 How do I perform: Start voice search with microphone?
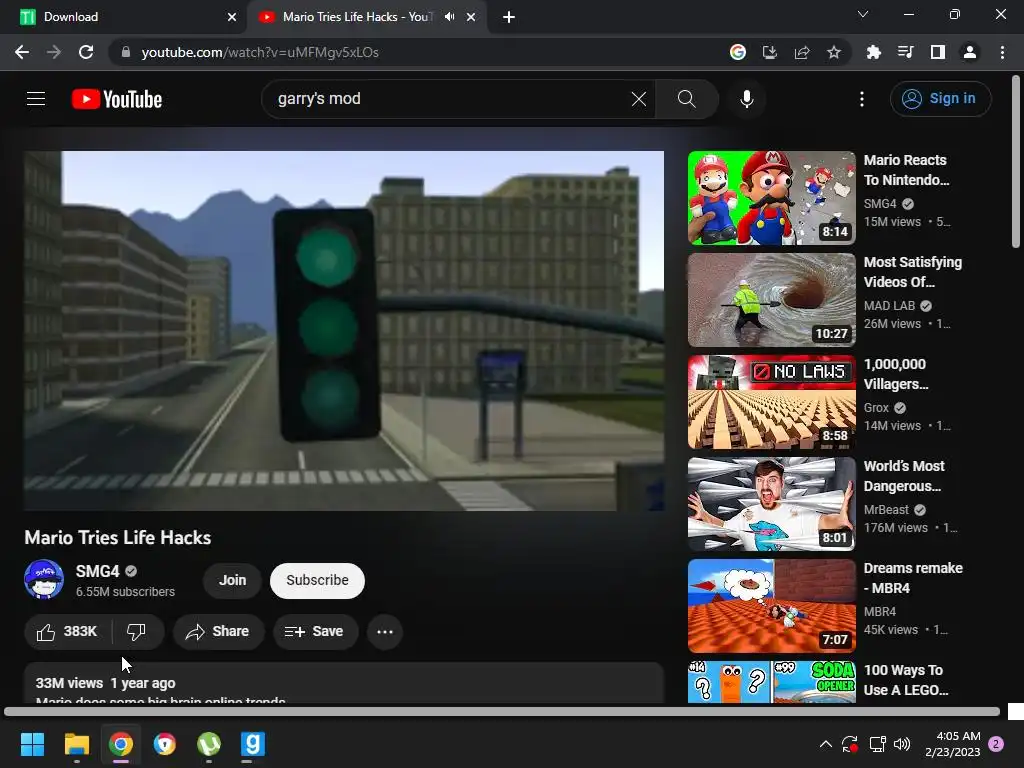tap(747, 99)
